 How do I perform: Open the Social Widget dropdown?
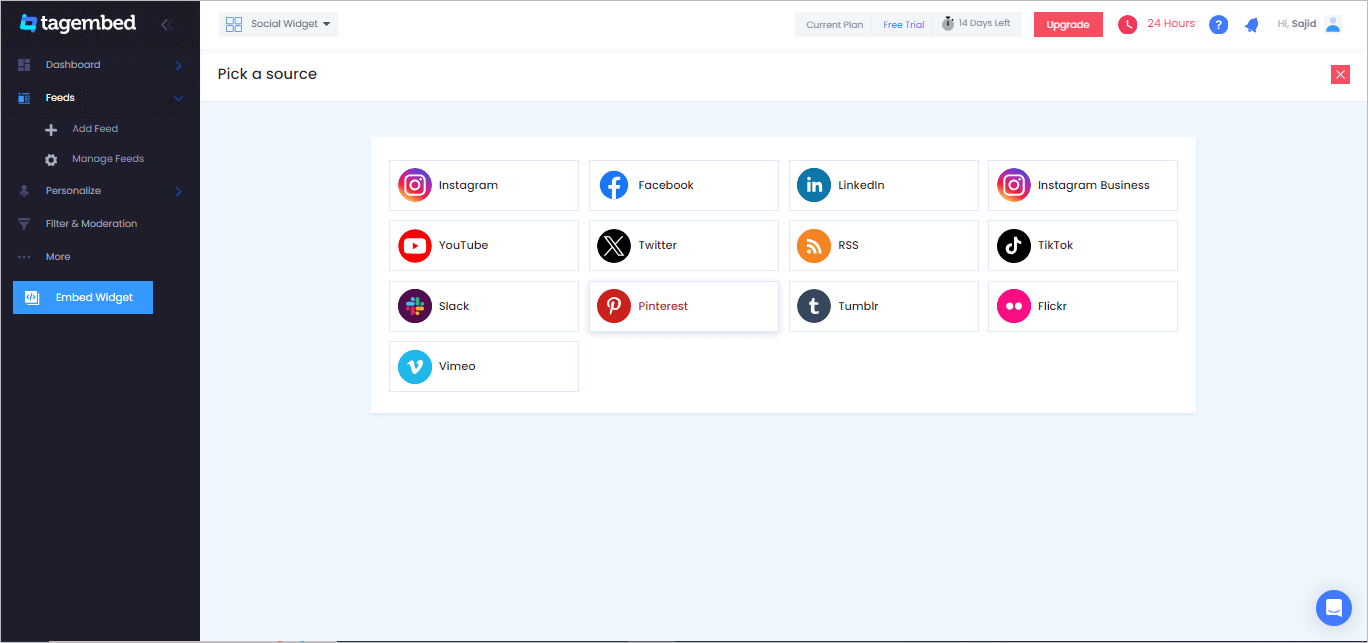(279, 24)
